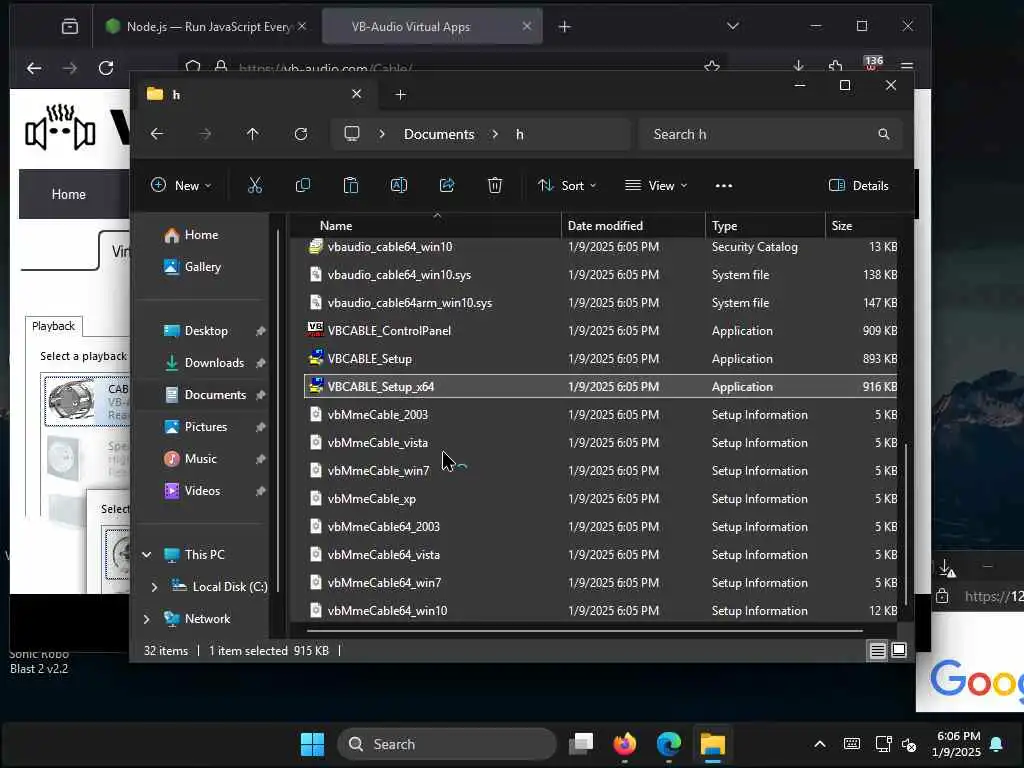Viewport: 1024px width, 768px height.
Task: Refresh the File Explorer folder view
Action: [x=301, y=134]
